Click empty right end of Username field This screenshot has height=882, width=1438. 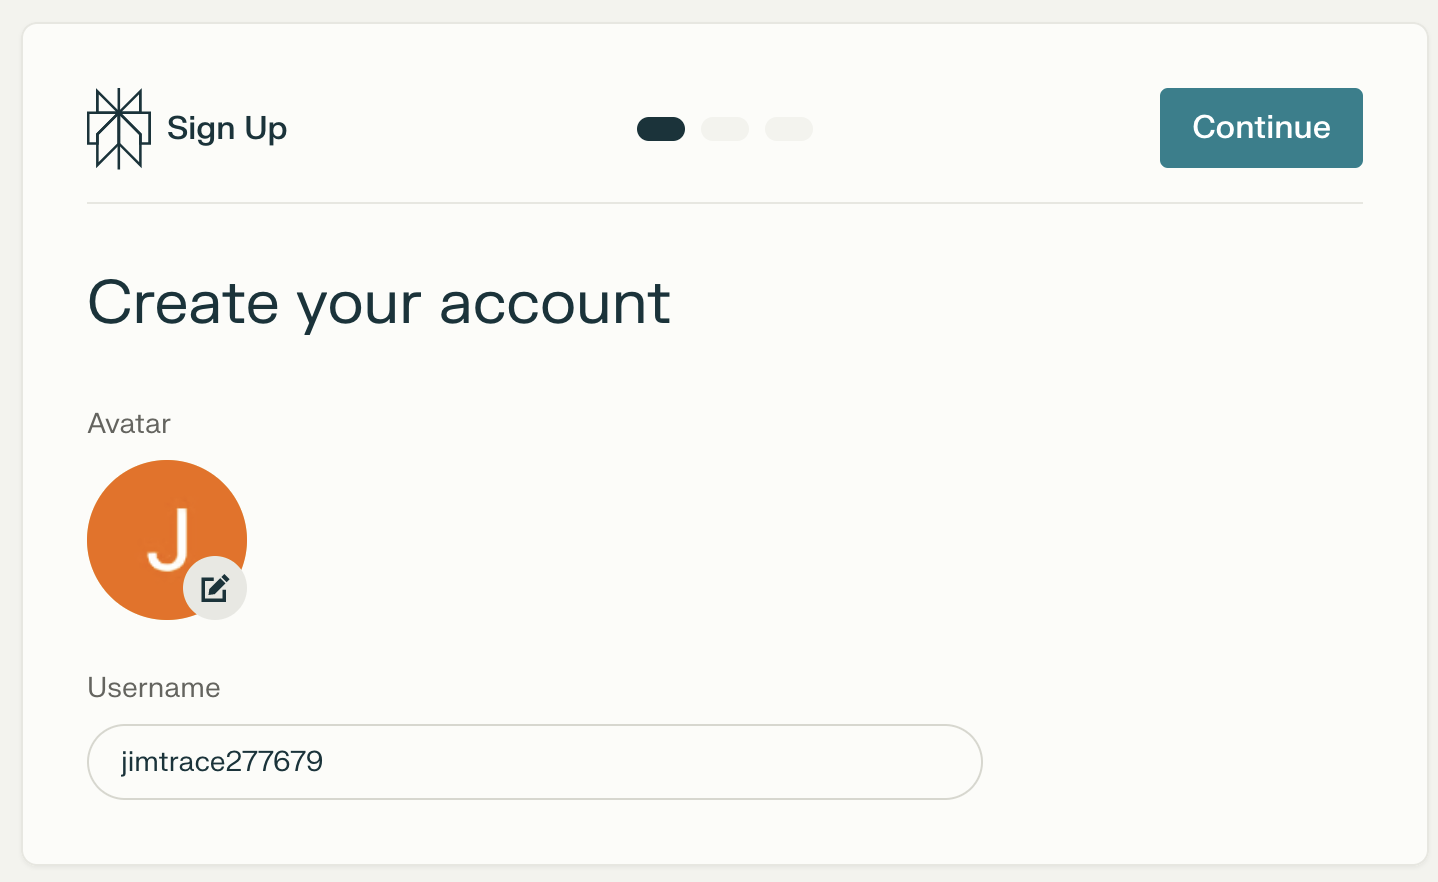coord(900,762)
